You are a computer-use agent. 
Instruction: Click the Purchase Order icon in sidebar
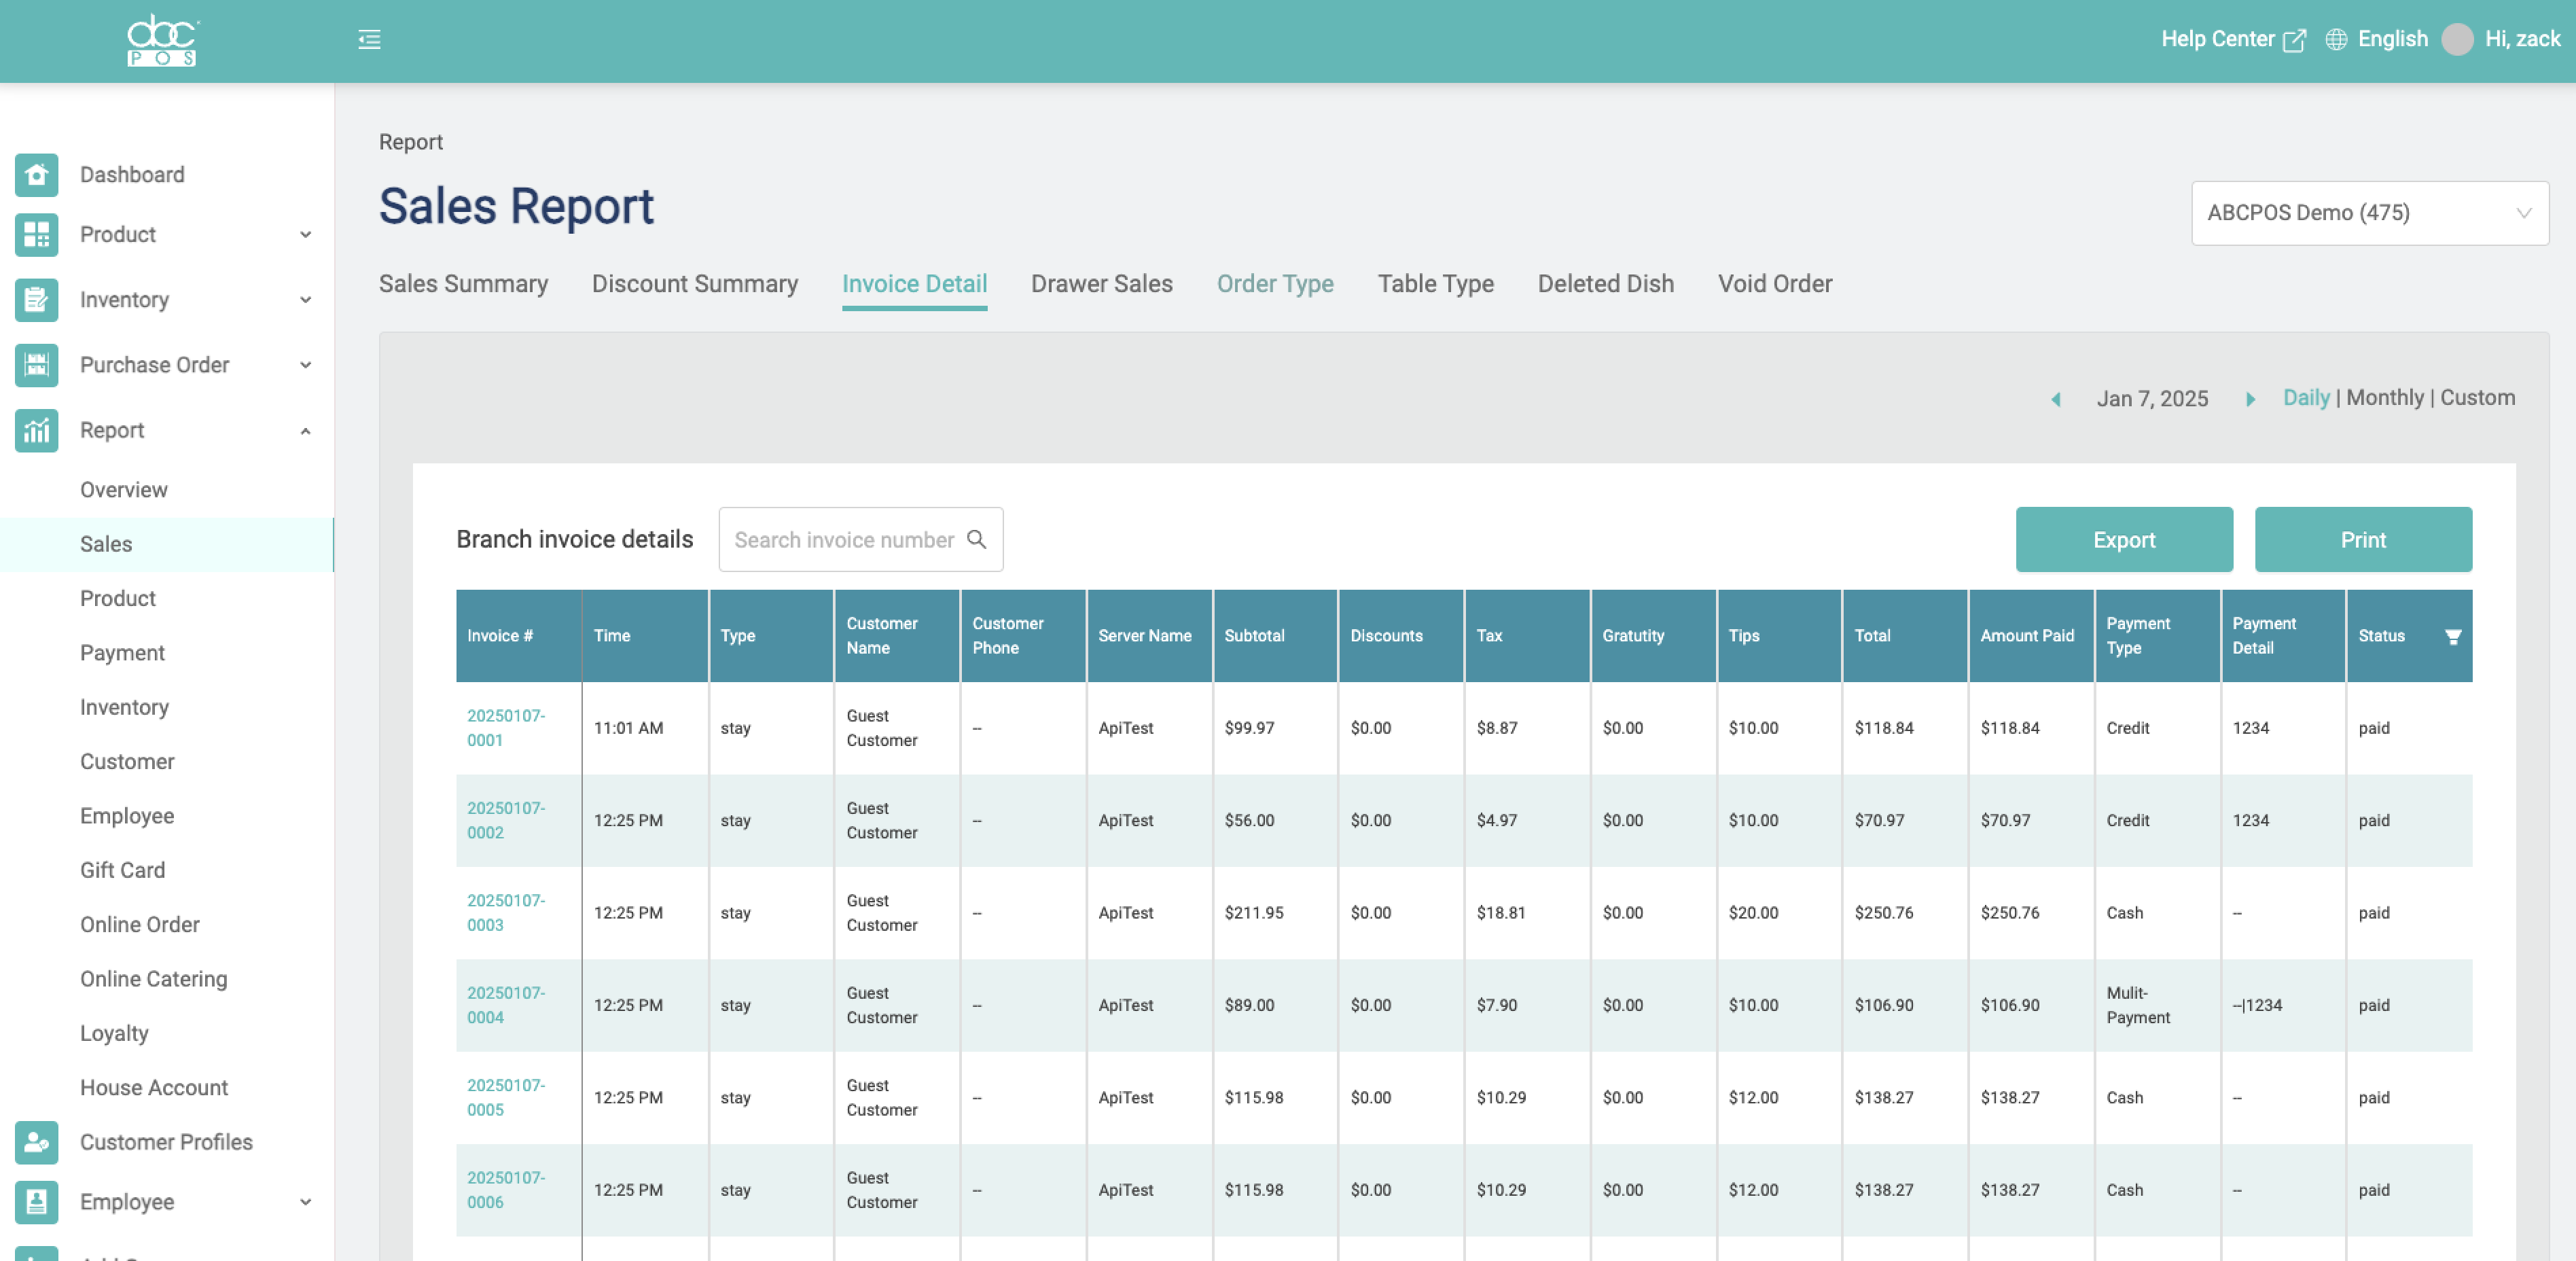37,365
